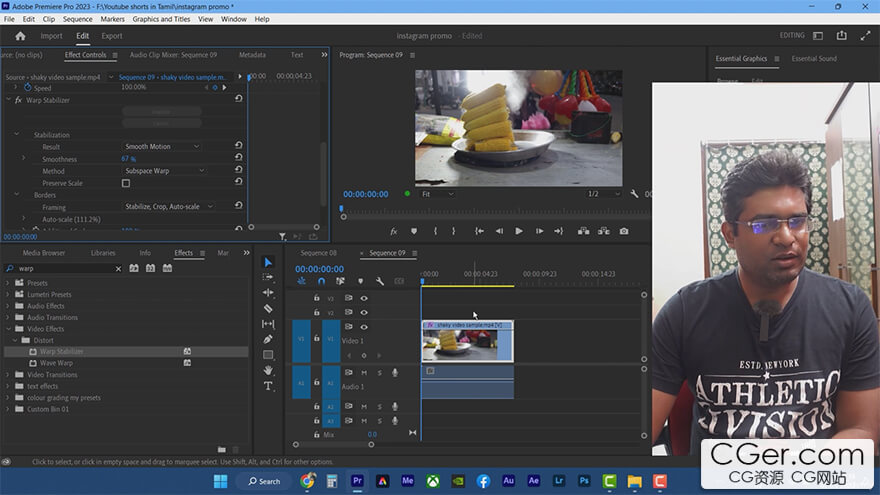Click the Play button in Program monitor
The image size is (880, 495).
pos(519,231)
